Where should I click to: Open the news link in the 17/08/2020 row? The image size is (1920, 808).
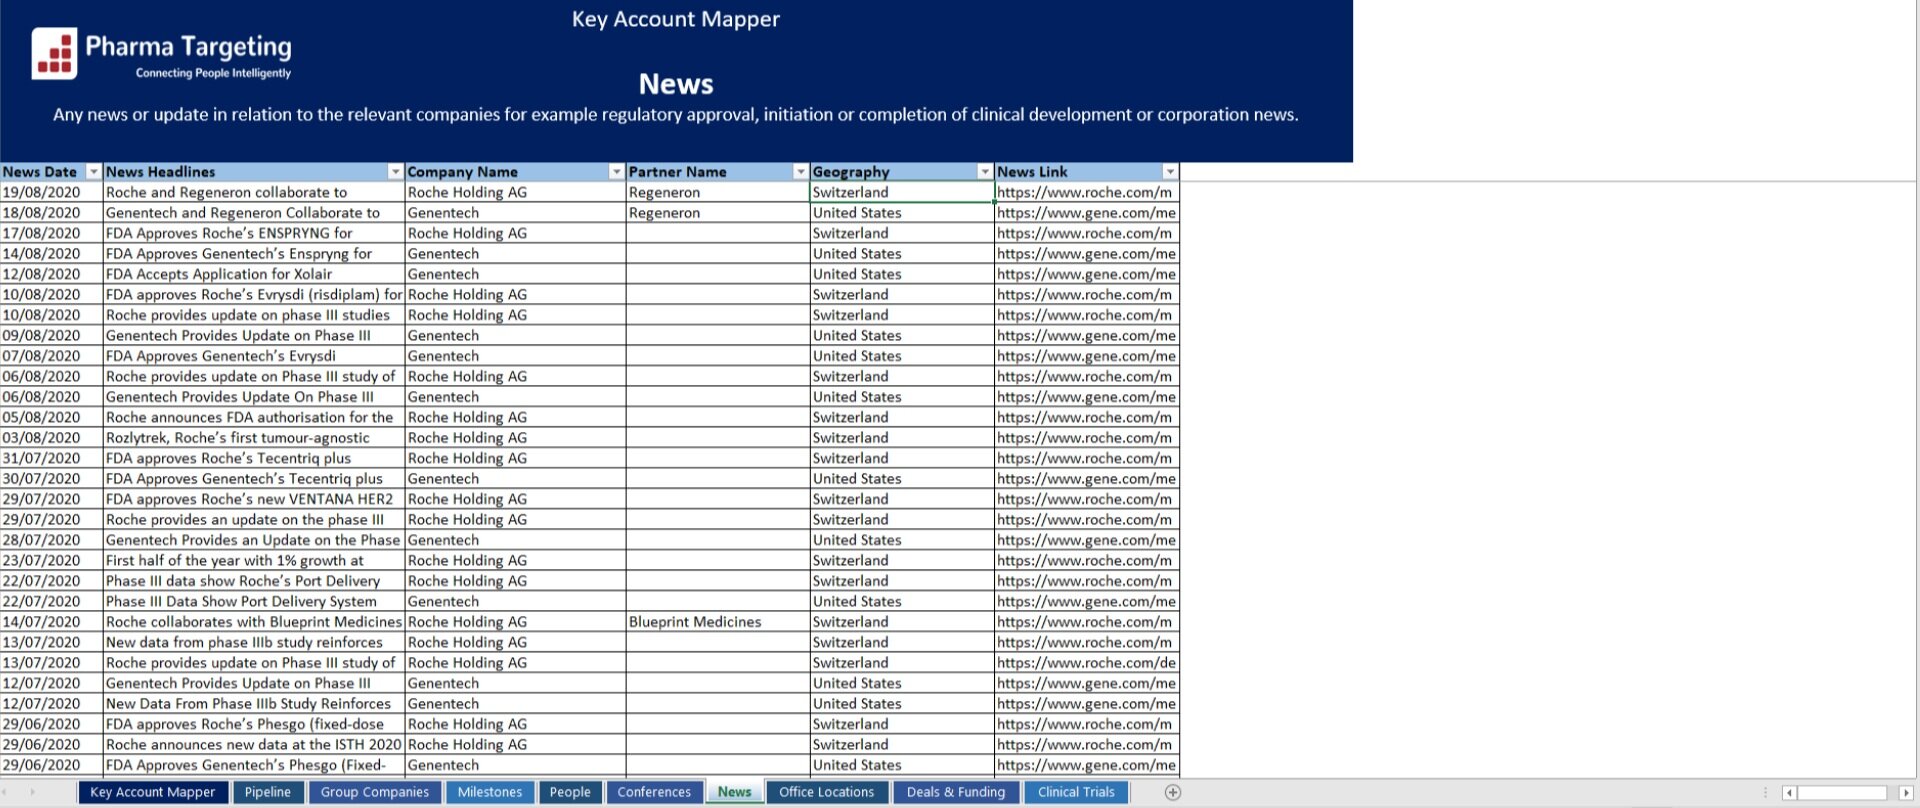[x=1087, y=233]
